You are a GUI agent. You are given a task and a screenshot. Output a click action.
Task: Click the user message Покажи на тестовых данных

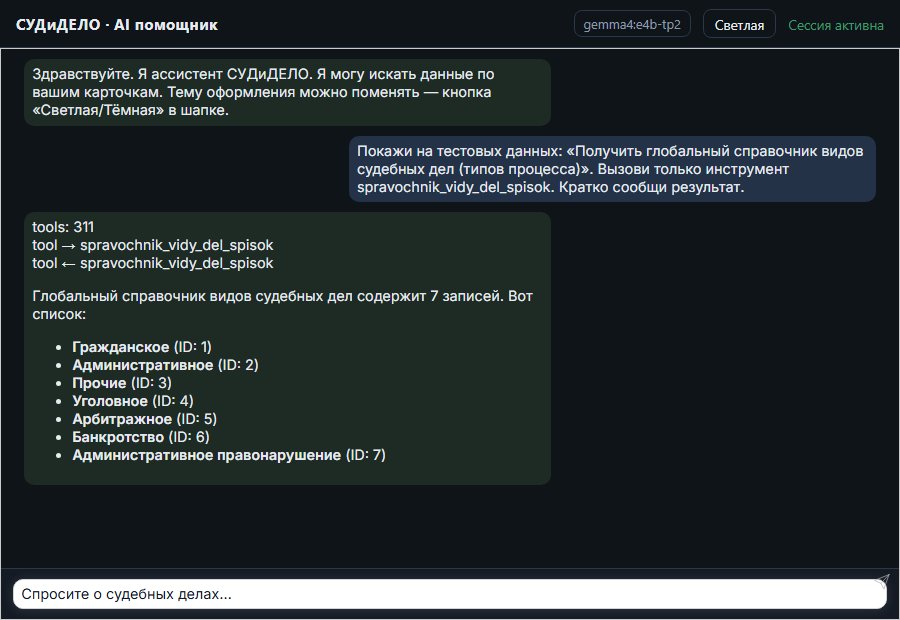[x=612, y=169]
